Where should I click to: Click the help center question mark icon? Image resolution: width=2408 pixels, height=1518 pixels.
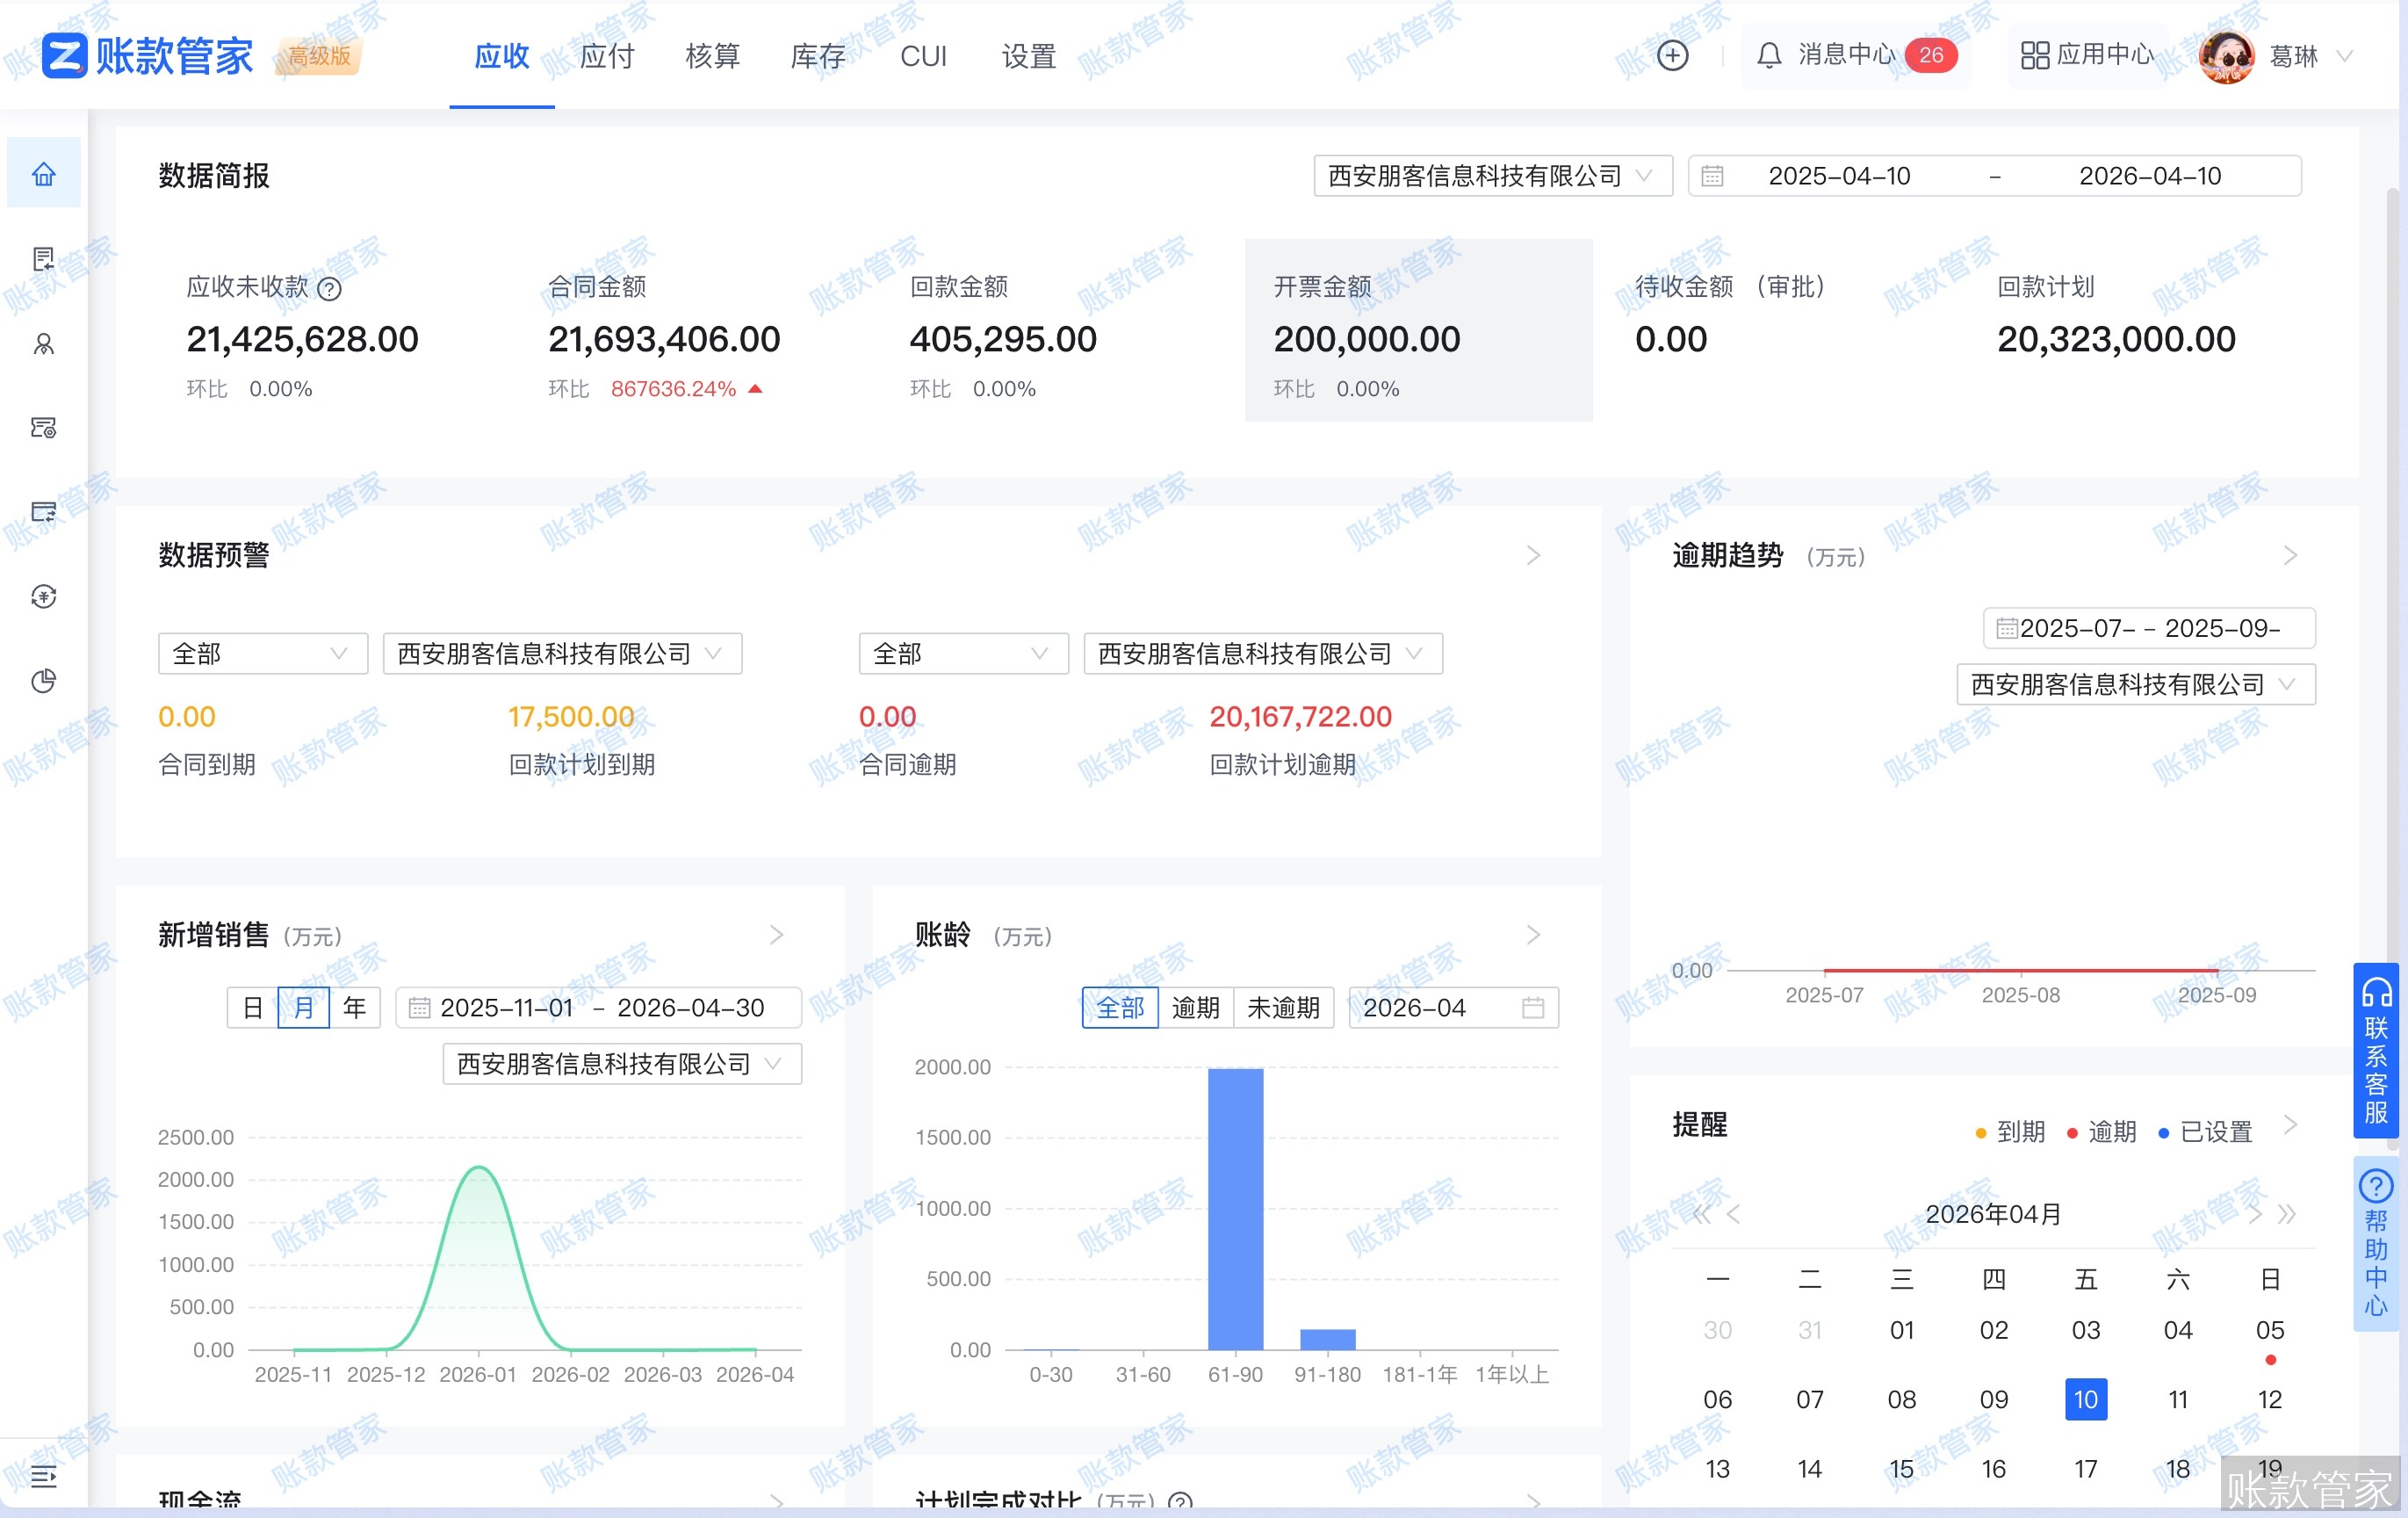2376,1187
